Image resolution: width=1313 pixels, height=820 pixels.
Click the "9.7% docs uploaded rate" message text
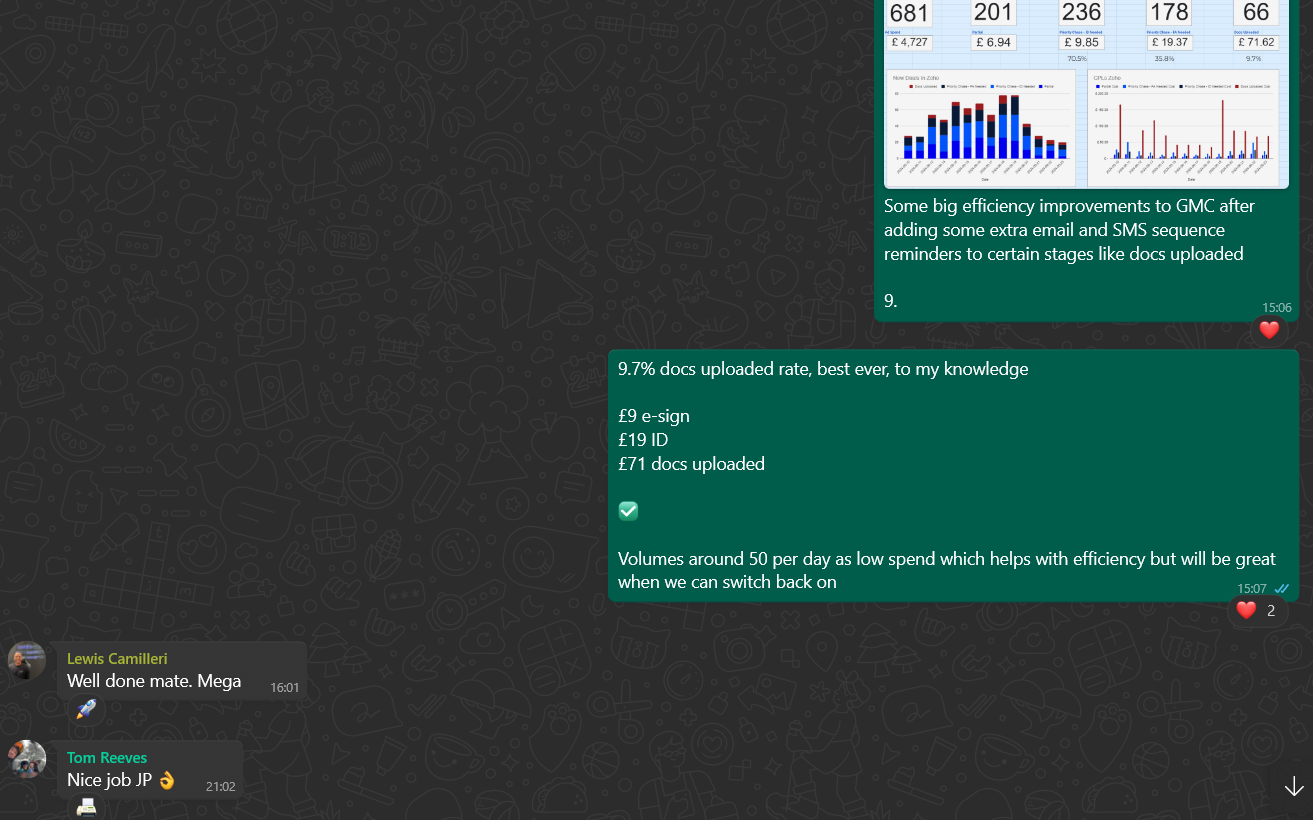(x=822, y=369)
